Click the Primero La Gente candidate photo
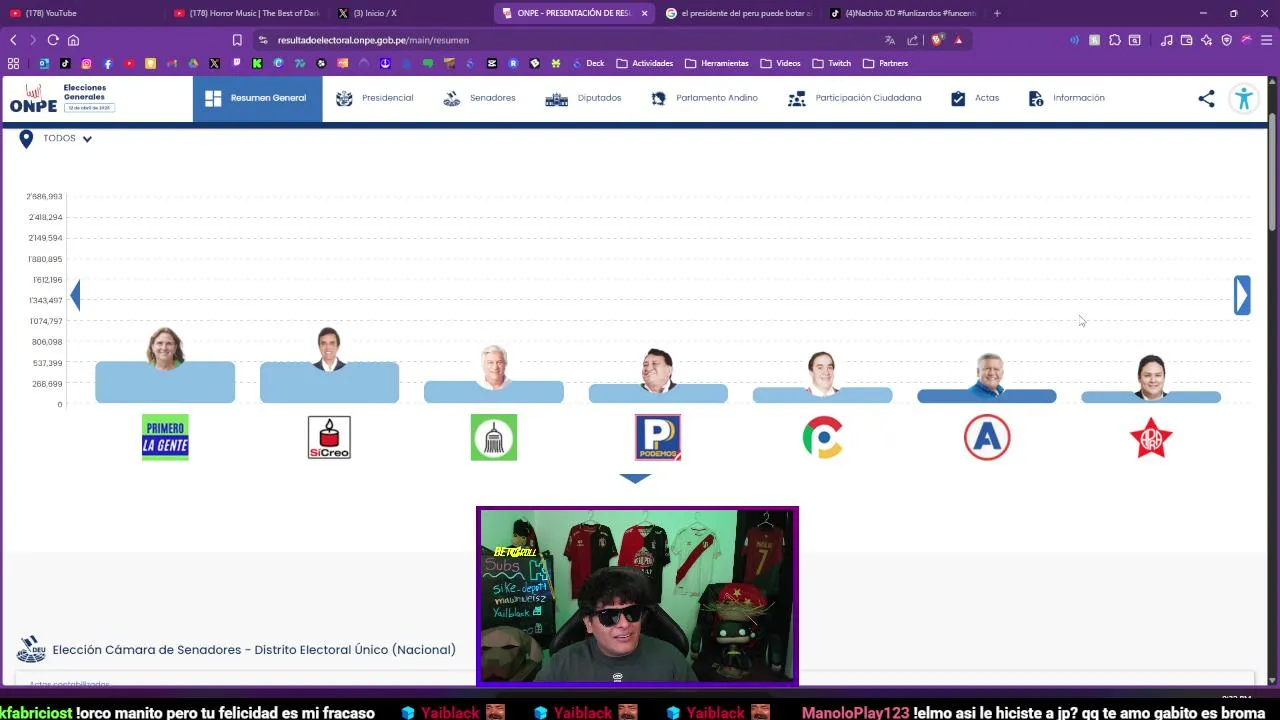Viewport: 1280px width, 720px height. pos(165,349)
